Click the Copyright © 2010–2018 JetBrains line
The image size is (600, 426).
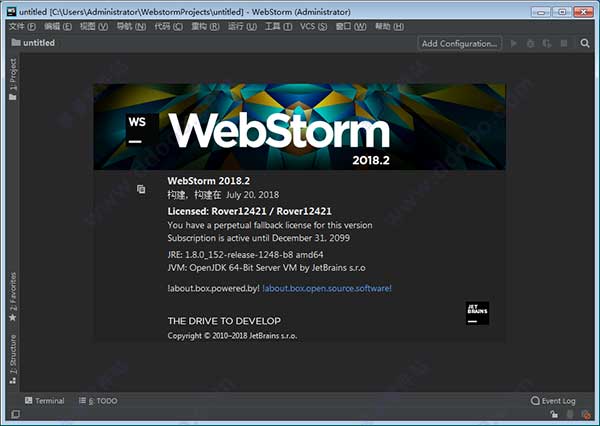pyautogui.click(x=232, y=336)
